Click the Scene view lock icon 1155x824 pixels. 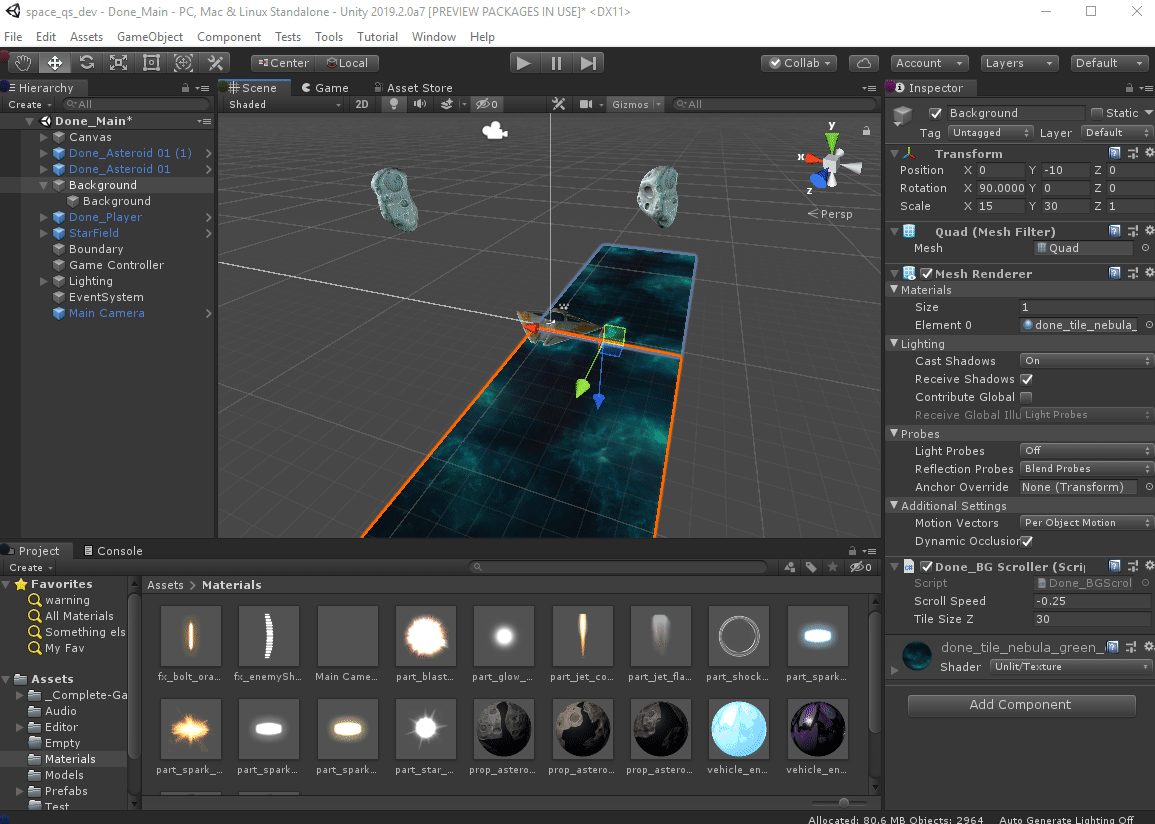[866, 131]
